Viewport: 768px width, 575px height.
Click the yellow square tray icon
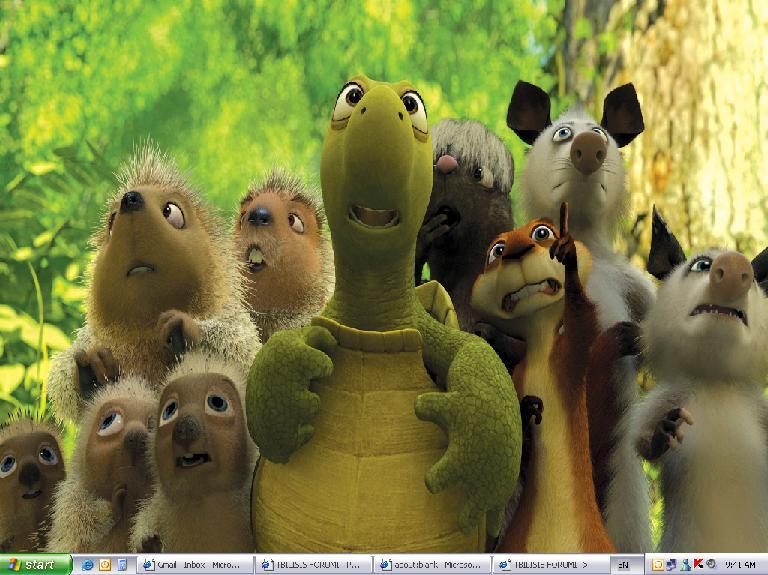coord(658,565)
